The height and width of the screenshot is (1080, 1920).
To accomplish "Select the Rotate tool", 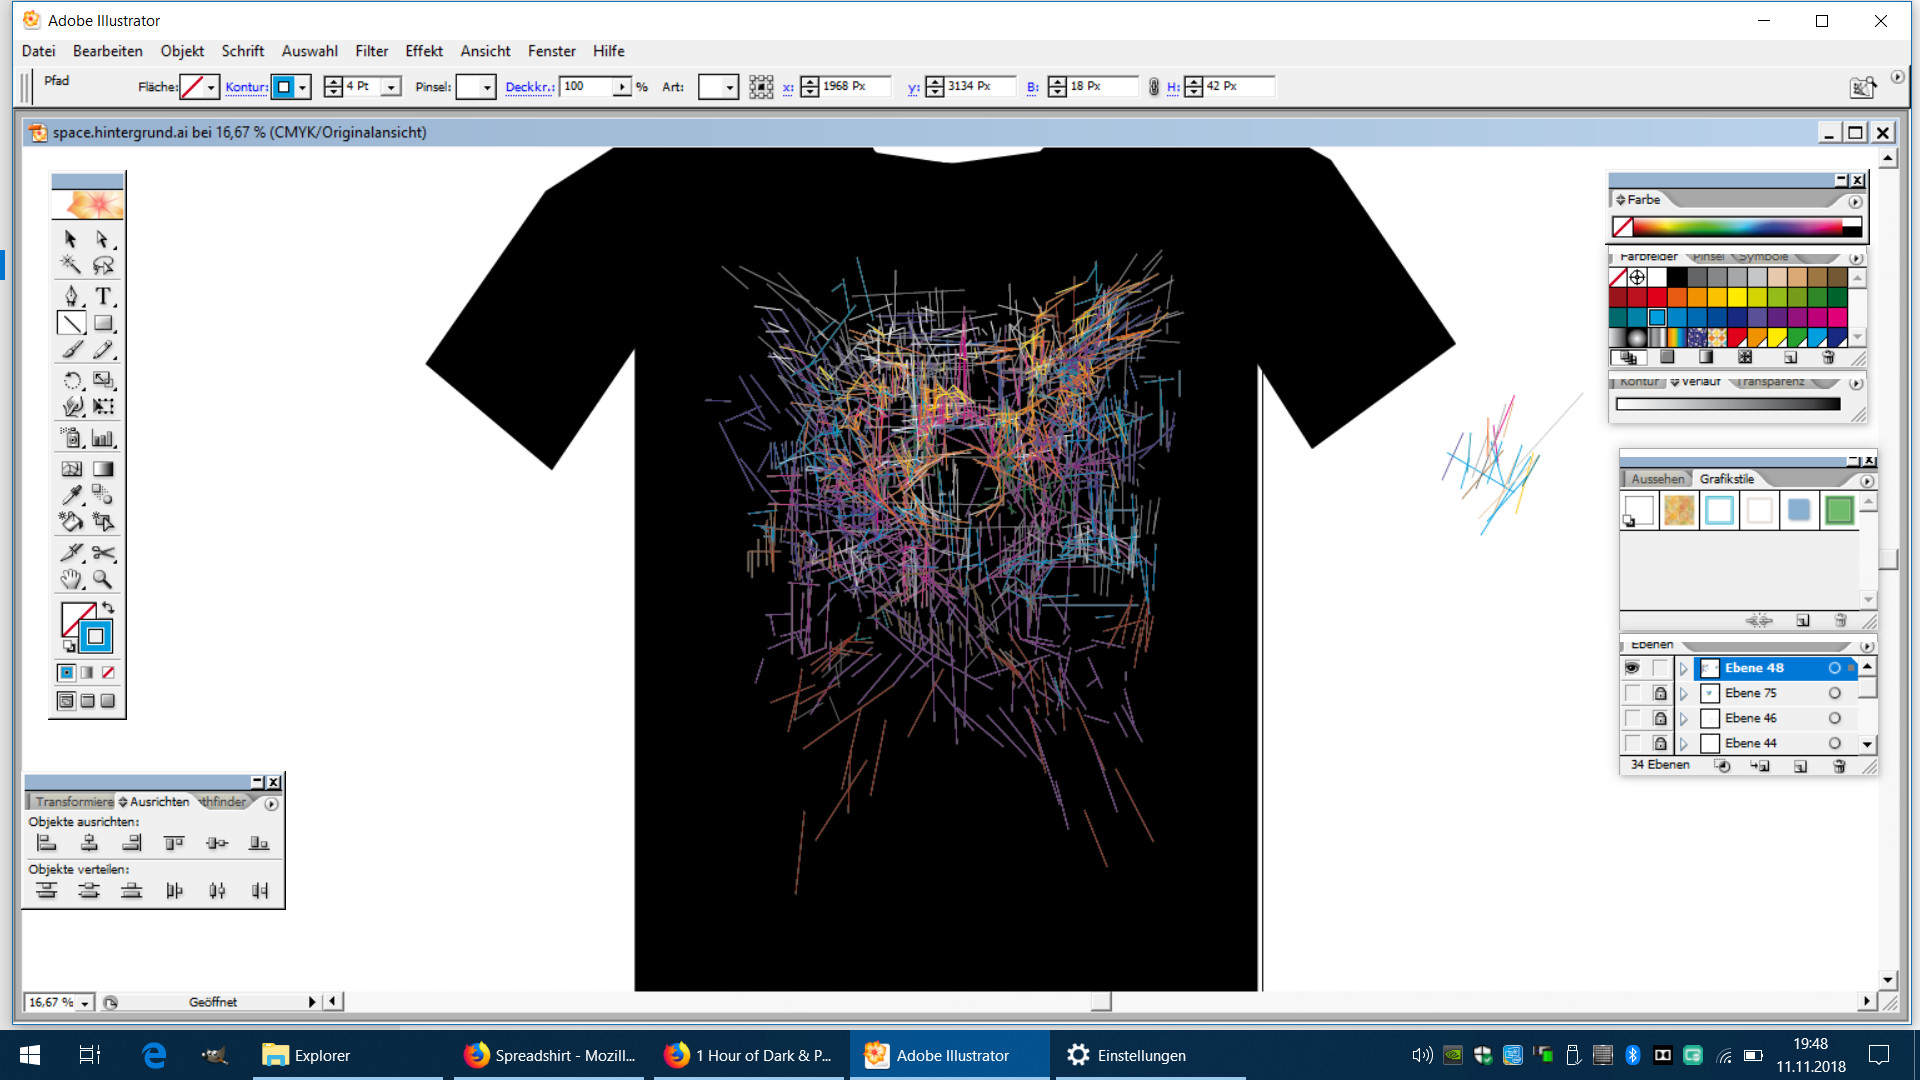I will (x=71, y=380).
